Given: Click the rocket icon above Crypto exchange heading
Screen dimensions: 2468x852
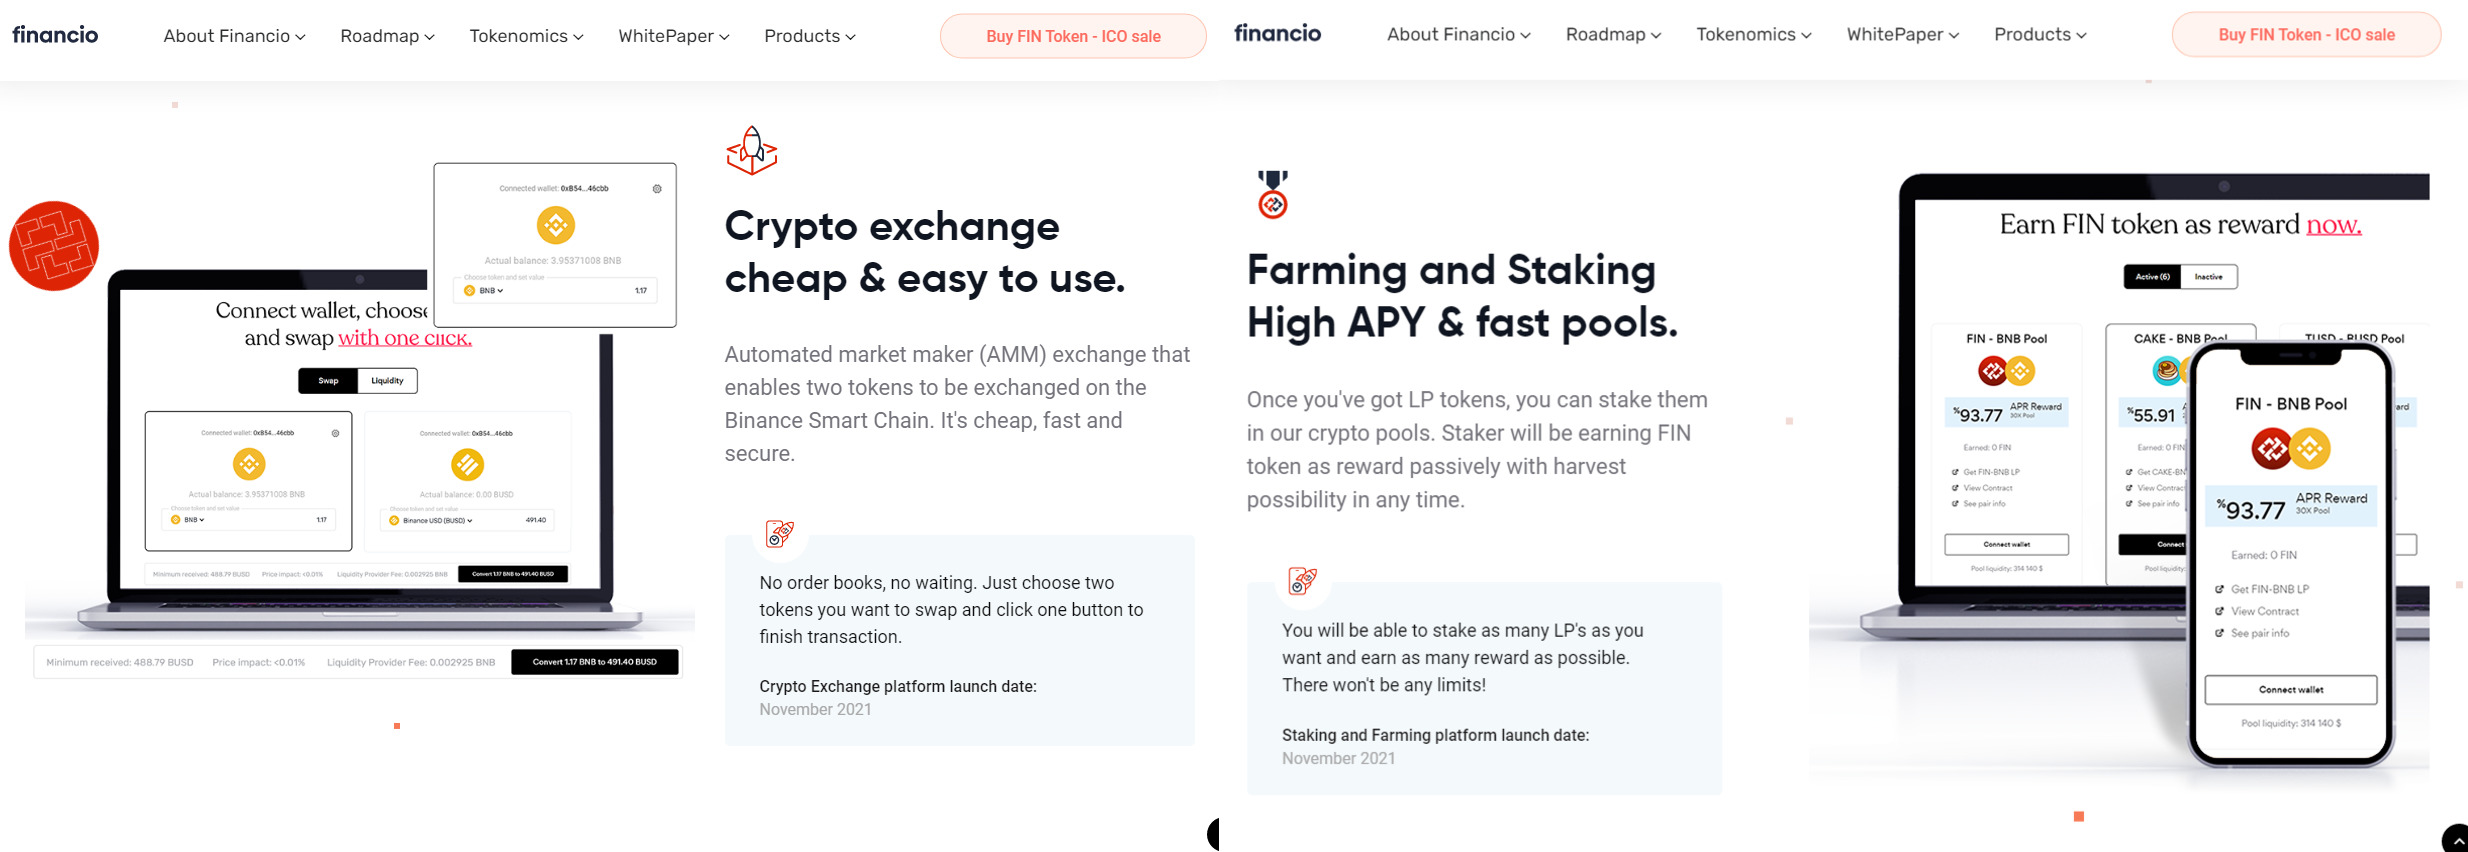Looking at the screenshot, I should coord(752,151).
